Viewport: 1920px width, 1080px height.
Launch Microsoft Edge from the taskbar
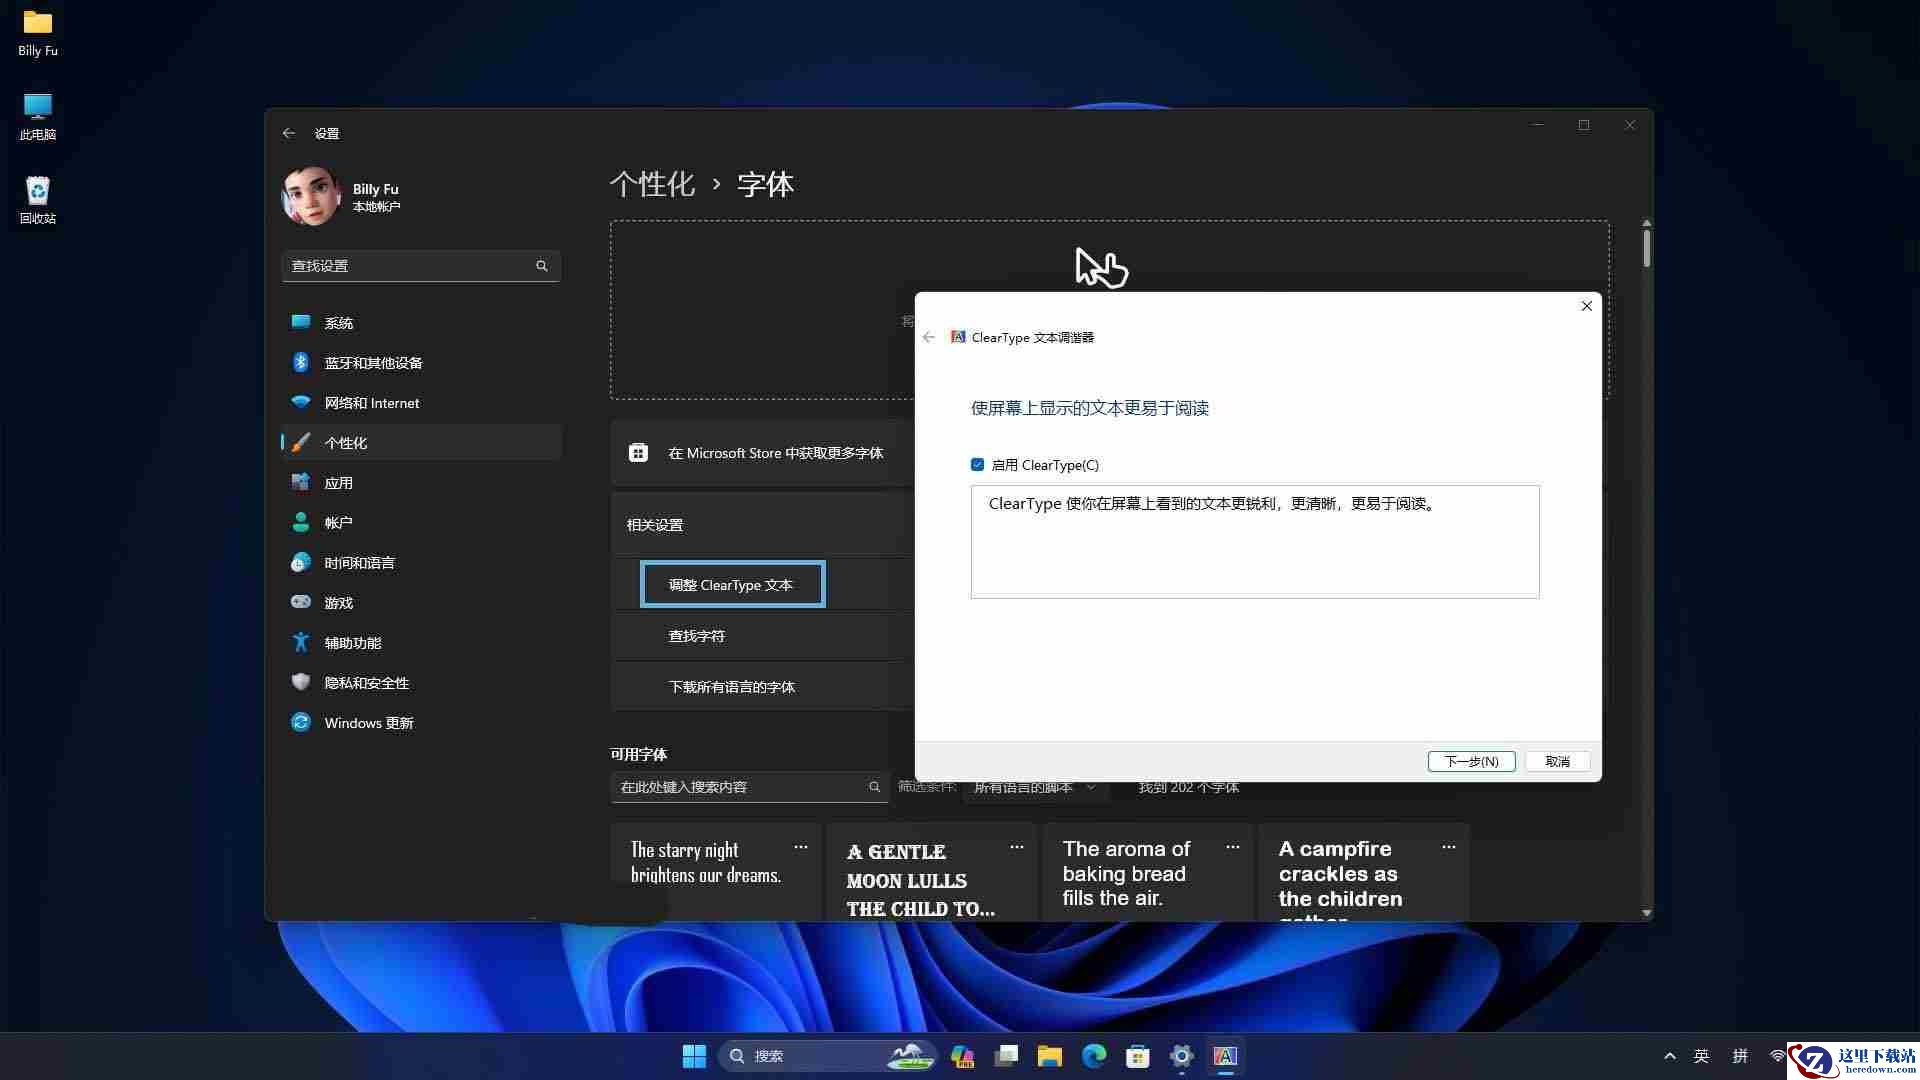pos(1094,1056)
